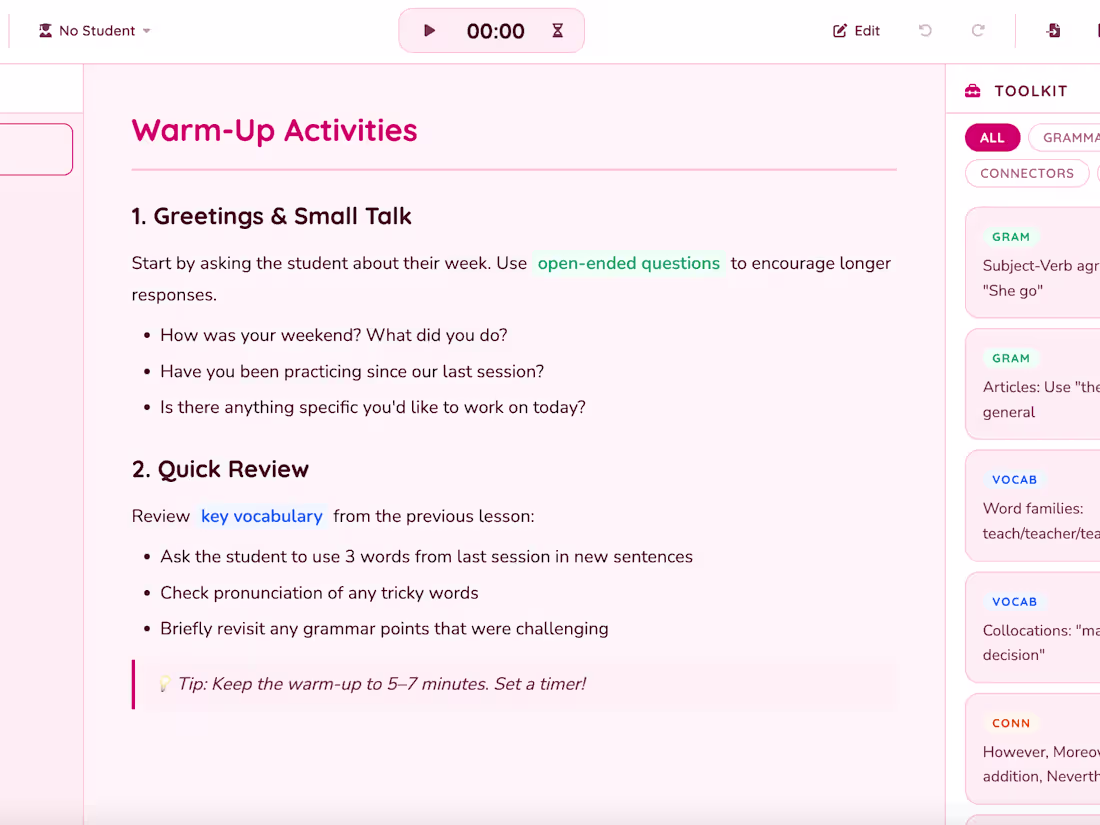
Task: Select the ALL filter pill
Action: (x=992, y=137)
